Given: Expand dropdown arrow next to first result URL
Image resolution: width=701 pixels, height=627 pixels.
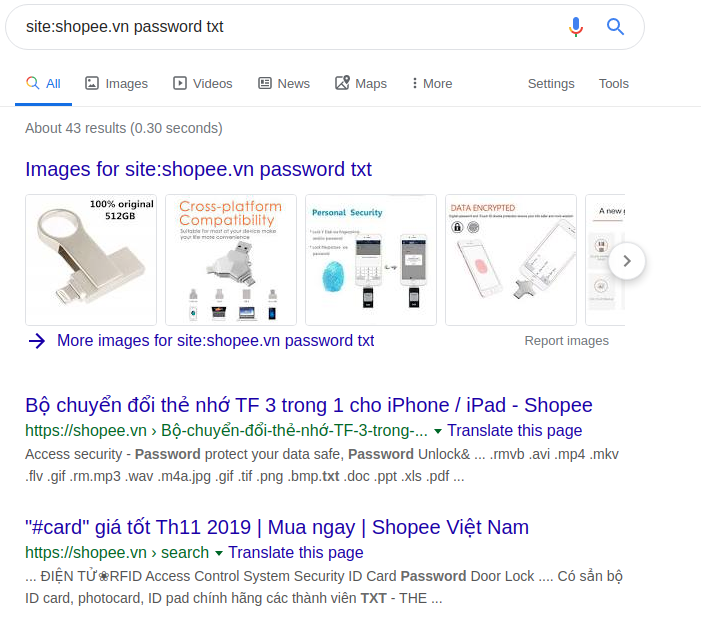Looking at the screenshot, I should (438, 432).
